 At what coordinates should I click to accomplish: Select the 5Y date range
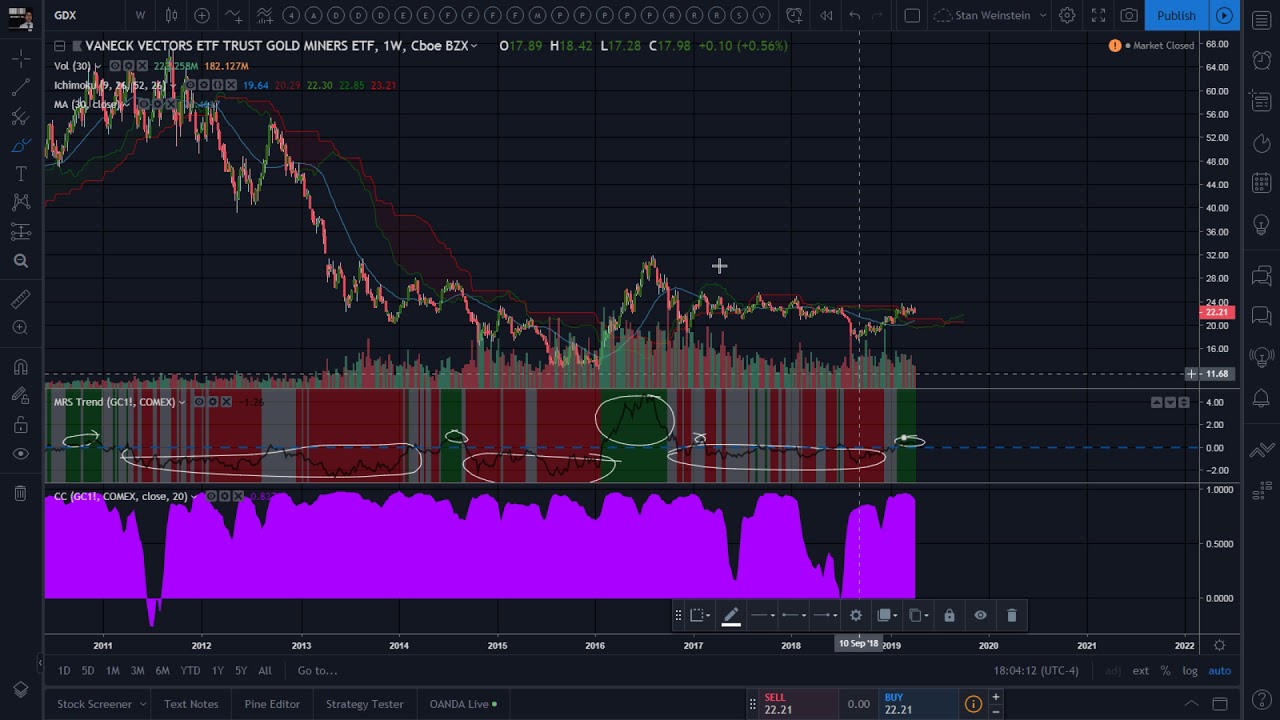coord(241,671)
